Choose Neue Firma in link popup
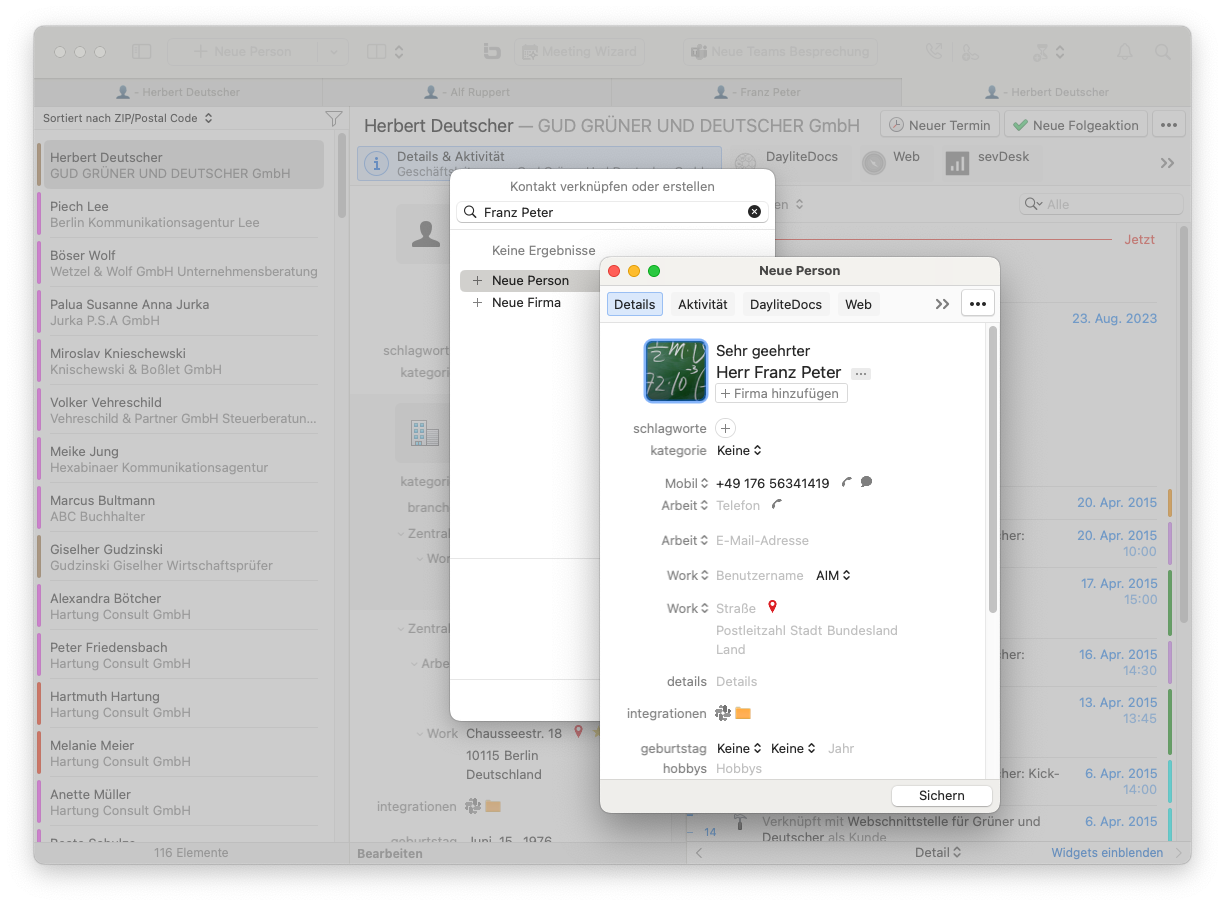 click(x=526, y=303)
